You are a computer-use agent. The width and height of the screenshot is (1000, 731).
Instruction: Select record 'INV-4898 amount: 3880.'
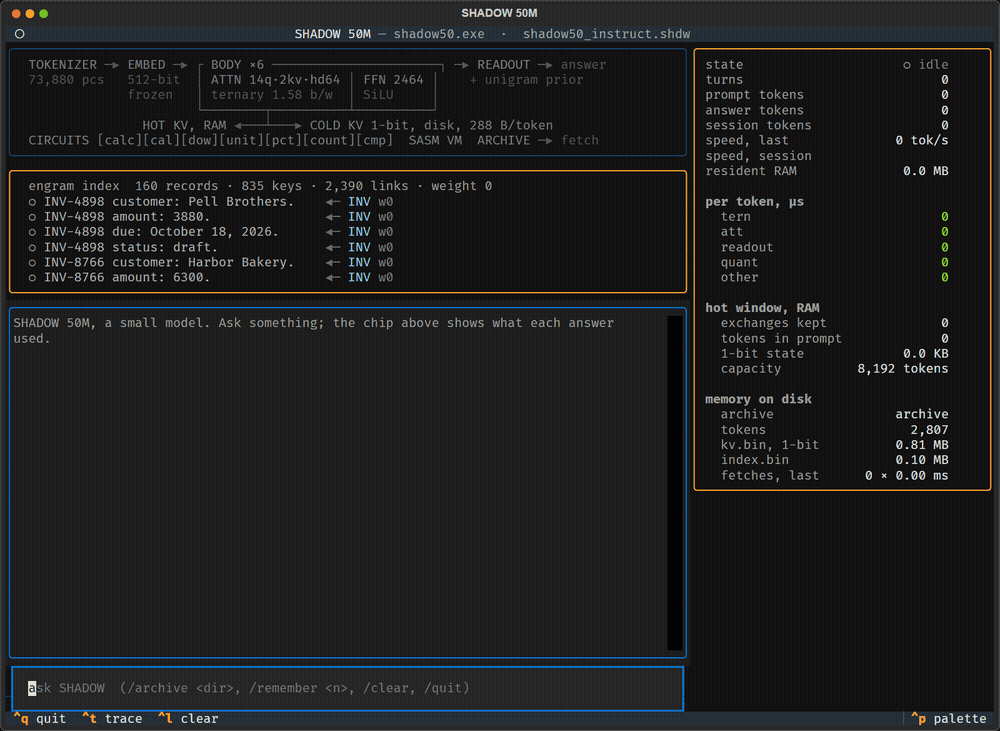coord(210,217)
